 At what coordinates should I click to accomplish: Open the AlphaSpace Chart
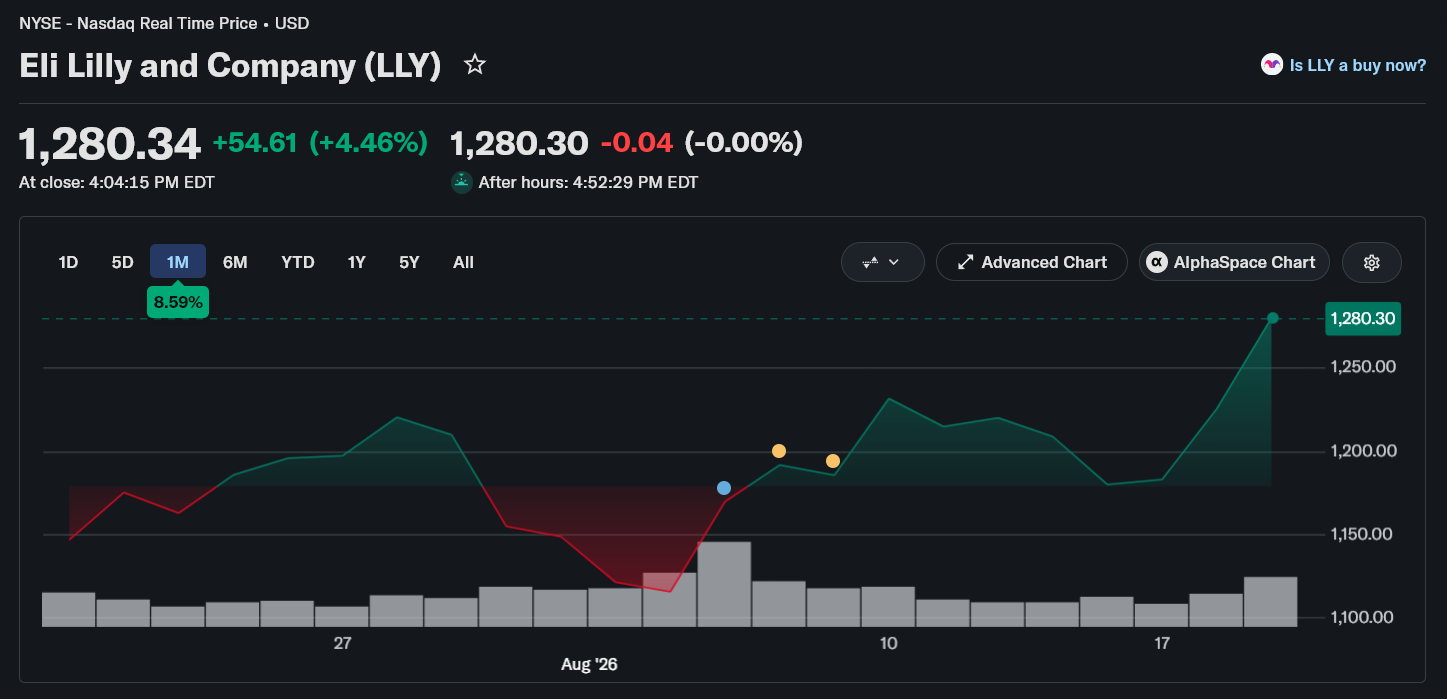point(1234,263)
